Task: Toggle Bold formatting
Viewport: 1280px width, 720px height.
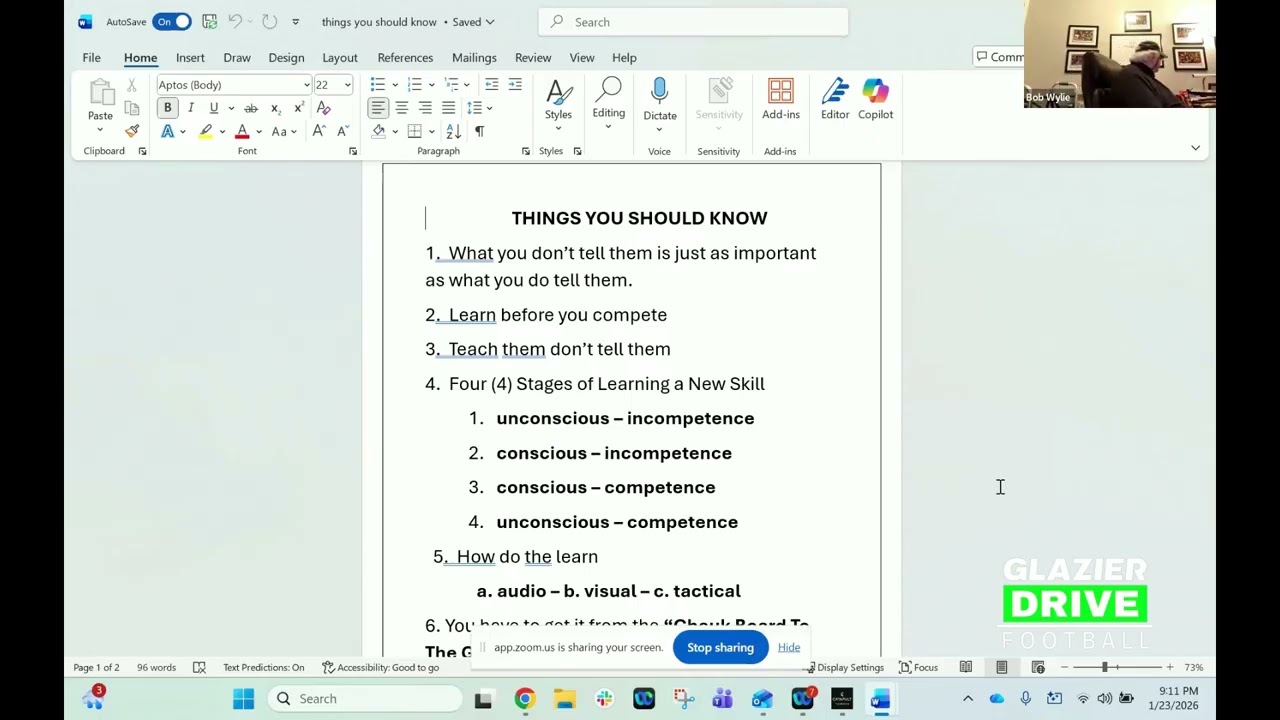Action: pos(167,108)
